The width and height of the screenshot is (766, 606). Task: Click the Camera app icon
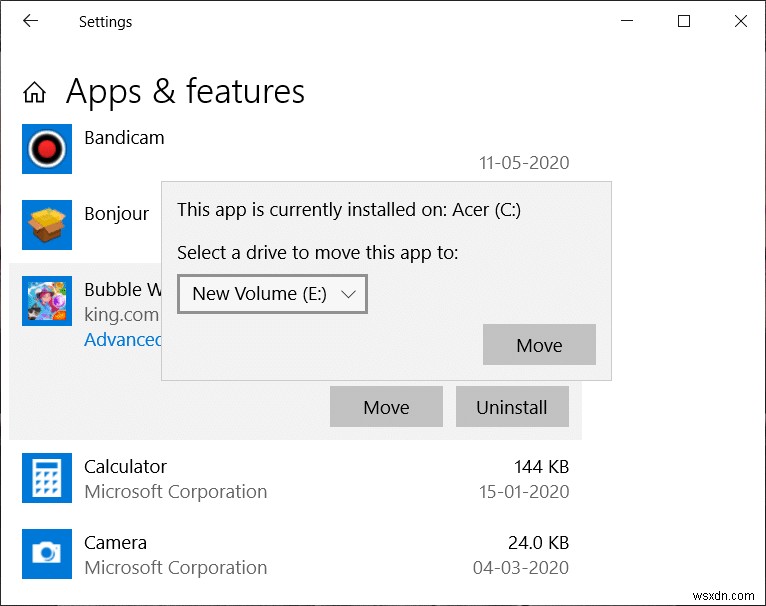click(x=47, y=554)
